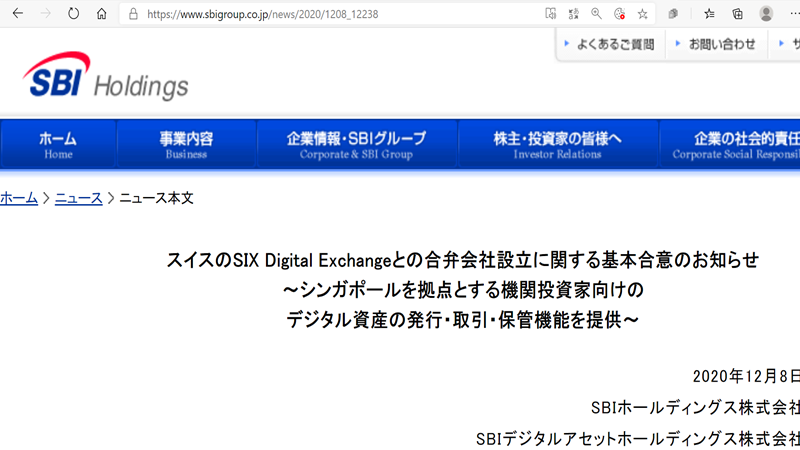Open the 事業内容 Business tab
The height and width of the screenshot is (450, 800).
click(x=186, y=144)
